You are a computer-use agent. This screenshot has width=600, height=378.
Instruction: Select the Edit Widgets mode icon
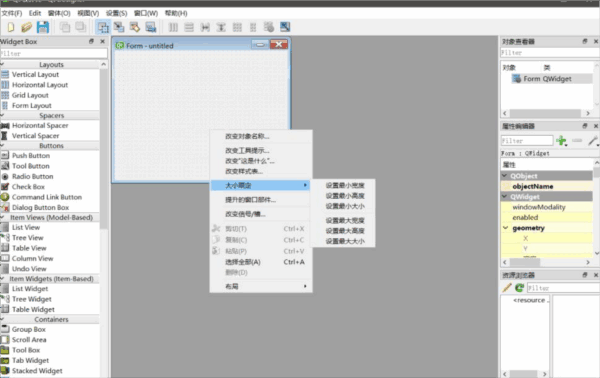tap(103, 27)
